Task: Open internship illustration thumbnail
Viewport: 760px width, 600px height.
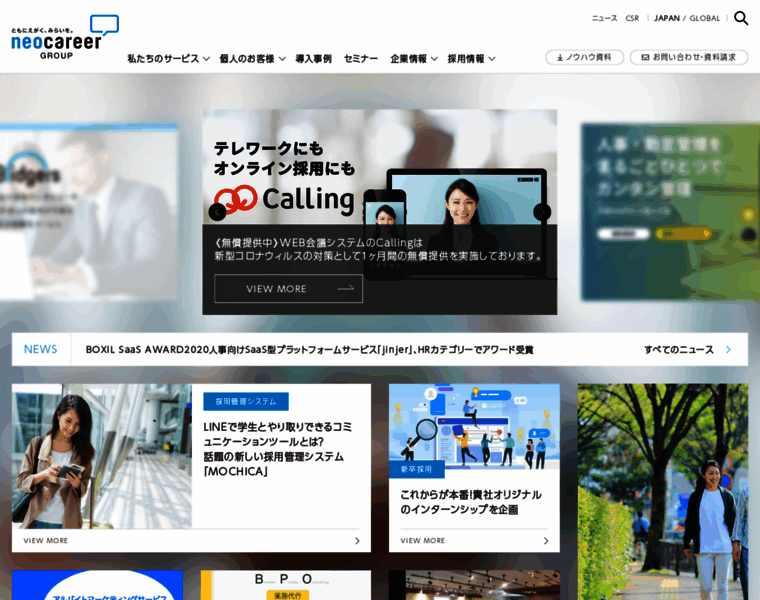Action: 474,426
